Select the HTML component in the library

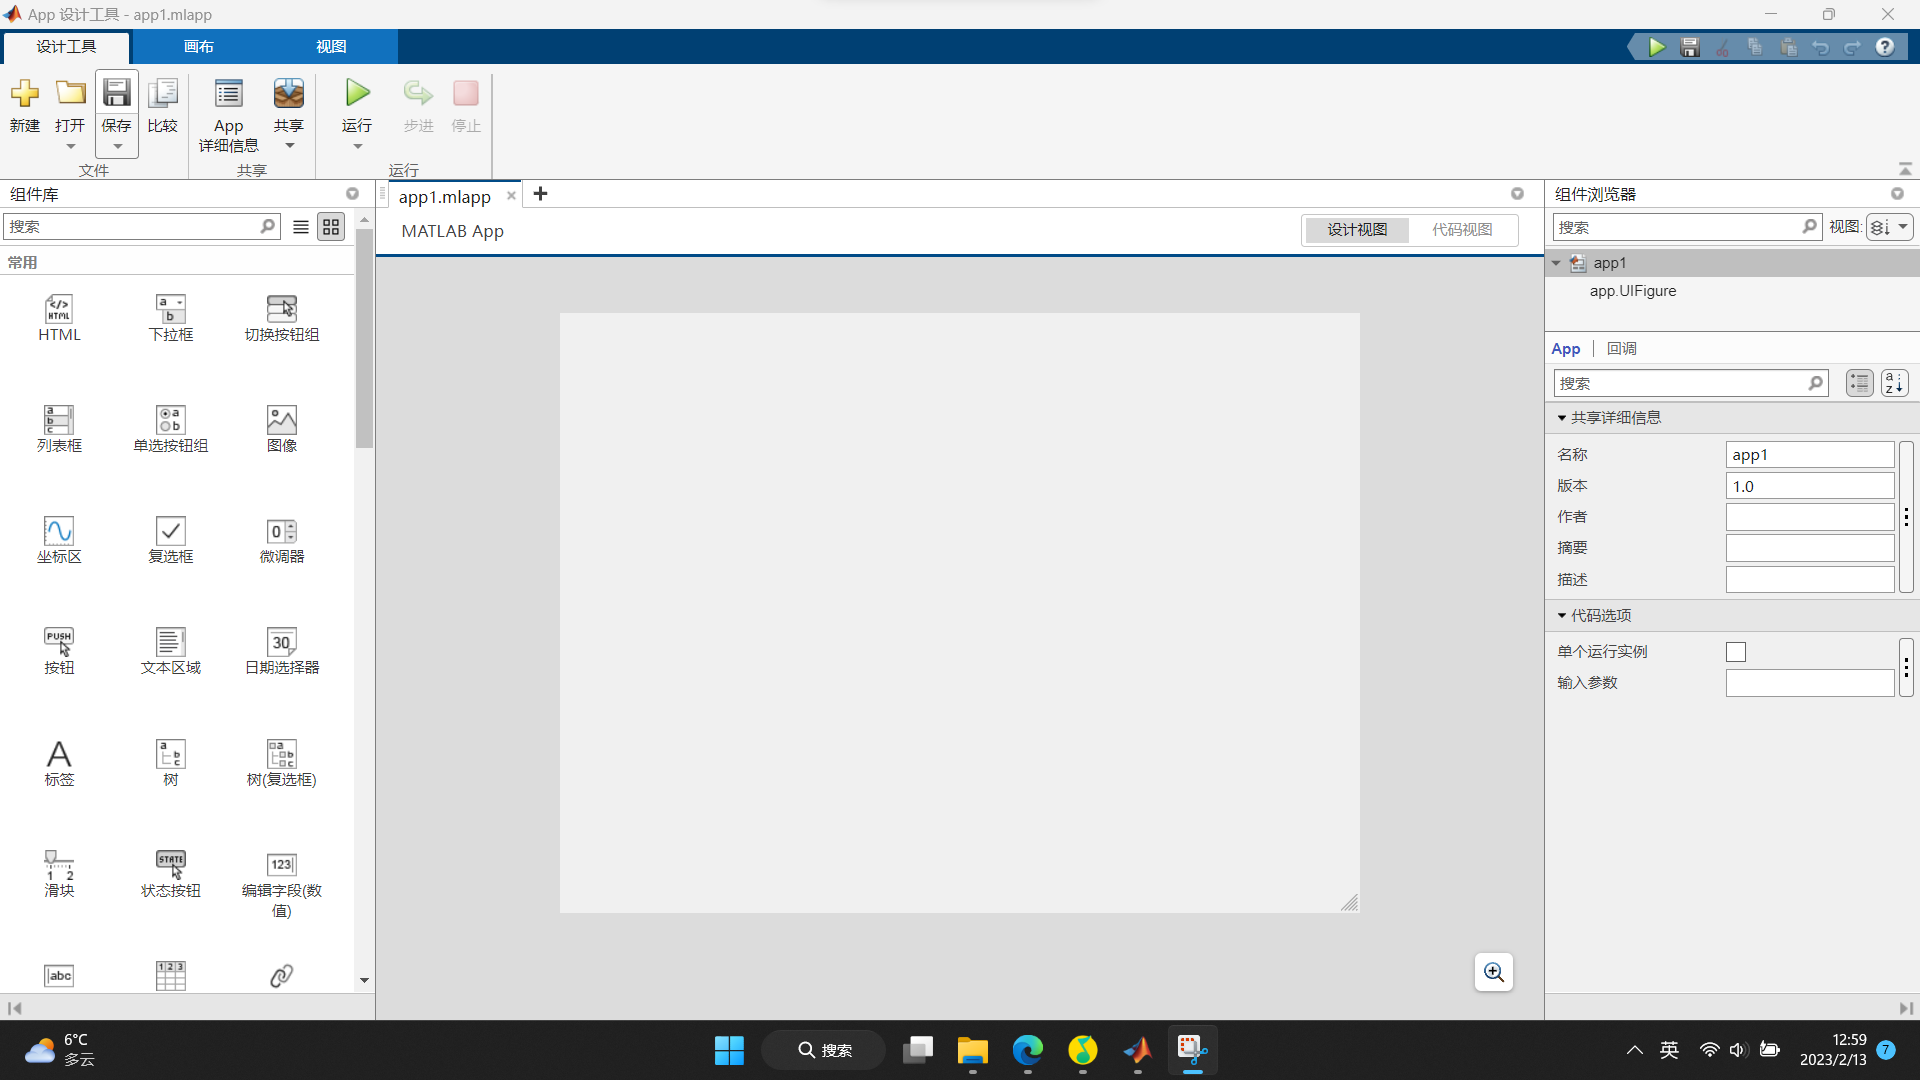tap(58, 318)
